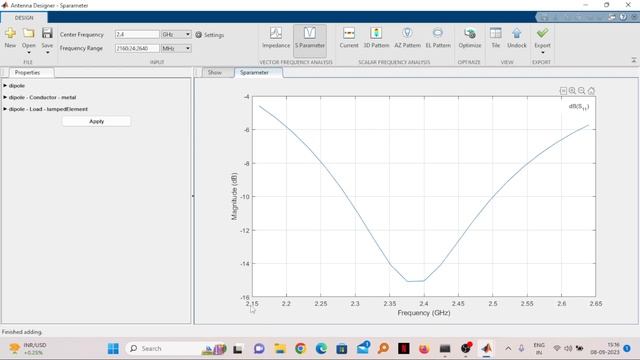This screenshot has height=360, width=640.
Task: Open a saved antenna session
Action: pyautogui.click(x=29, y=33)
